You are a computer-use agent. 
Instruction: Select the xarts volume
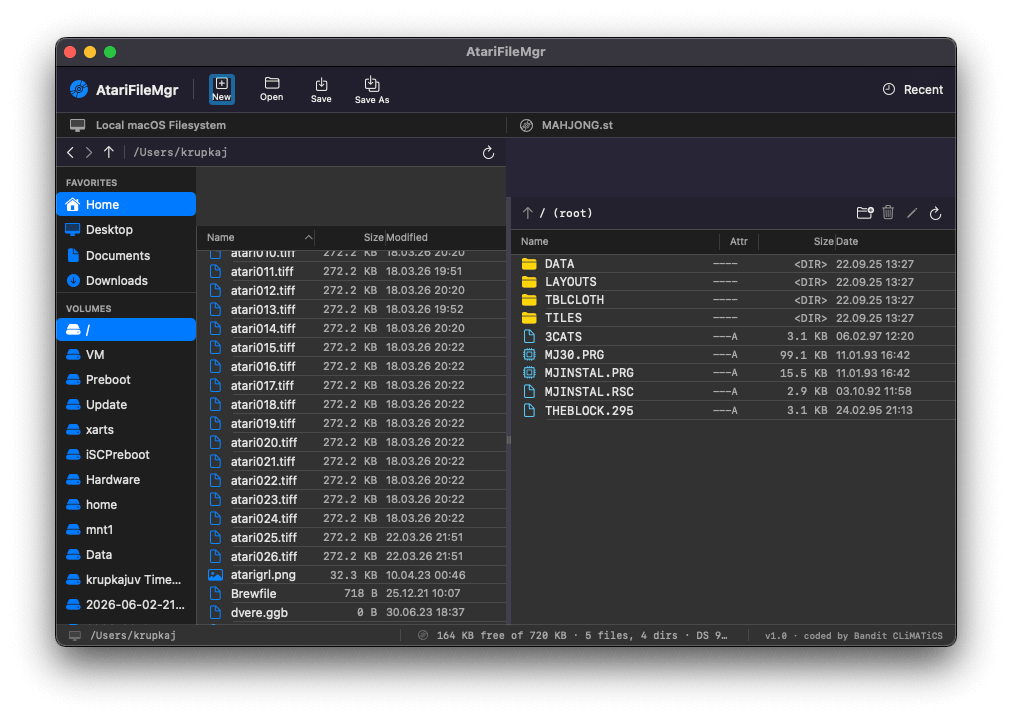126,430
